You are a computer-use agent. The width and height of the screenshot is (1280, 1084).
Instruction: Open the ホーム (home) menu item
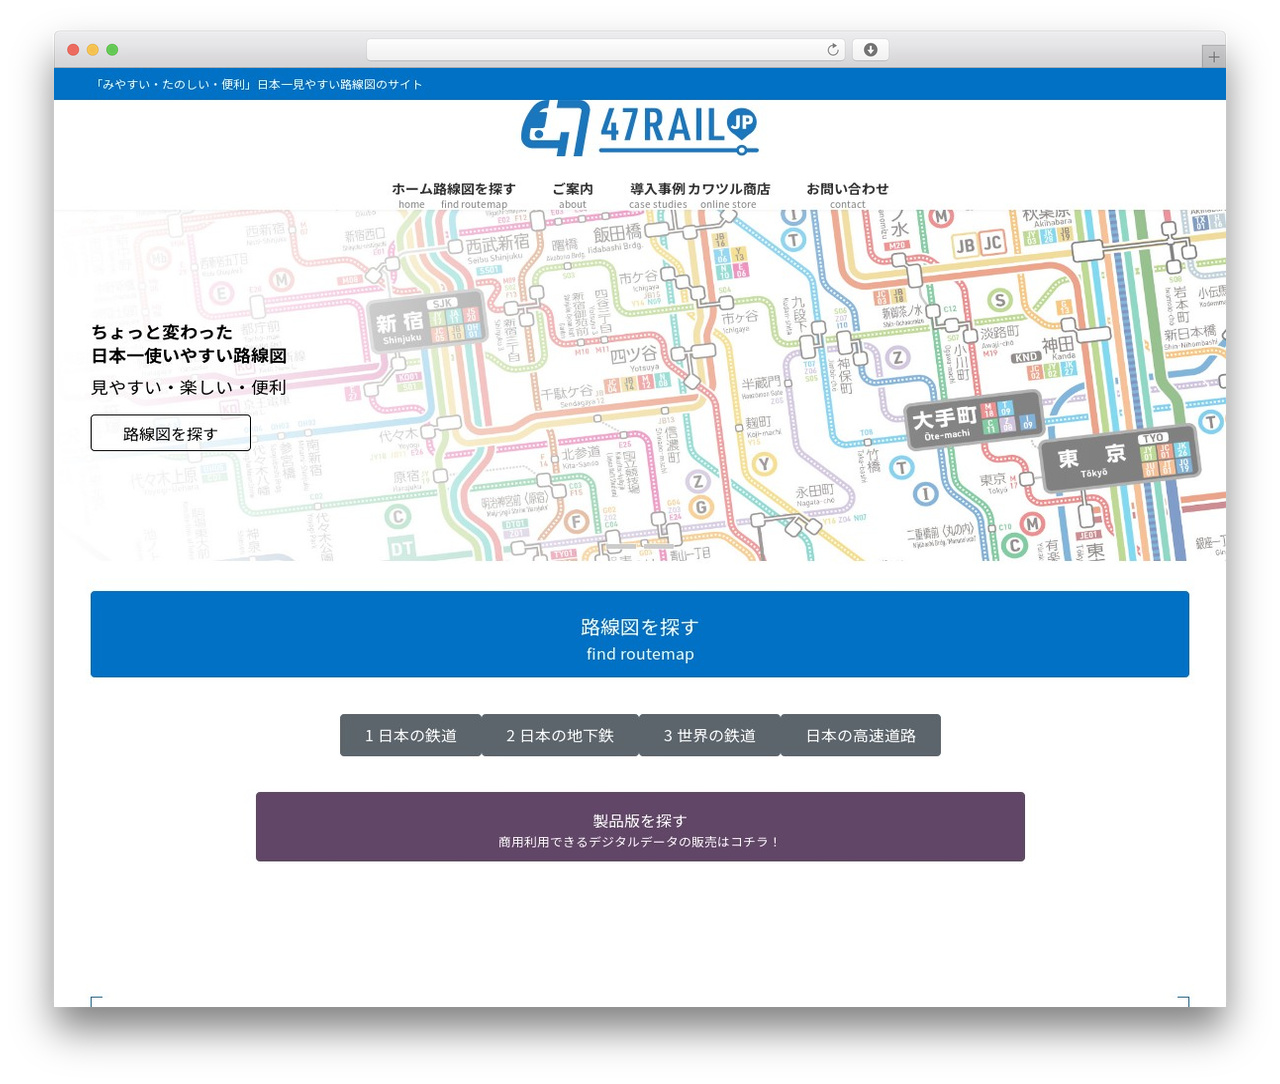[412, 195]
